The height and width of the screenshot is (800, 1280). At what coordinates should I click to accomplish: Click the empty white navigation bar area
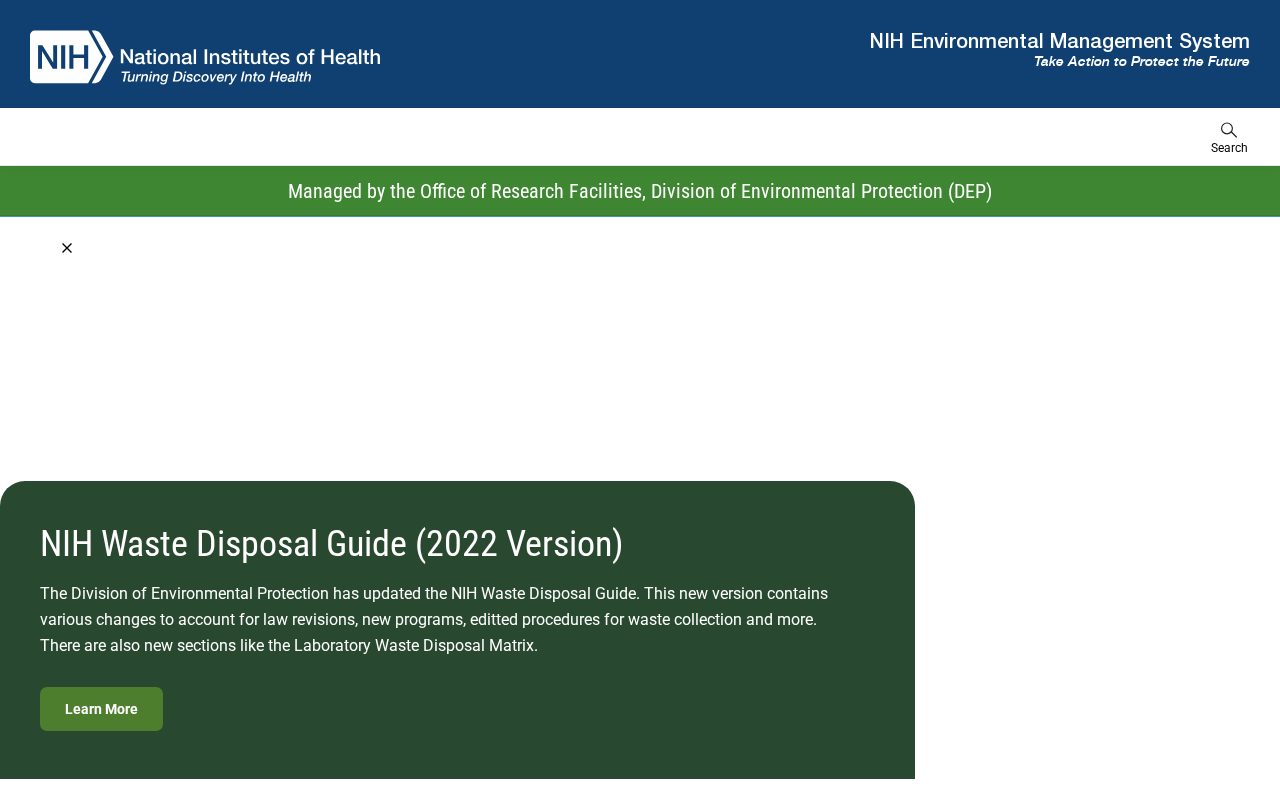600,137
